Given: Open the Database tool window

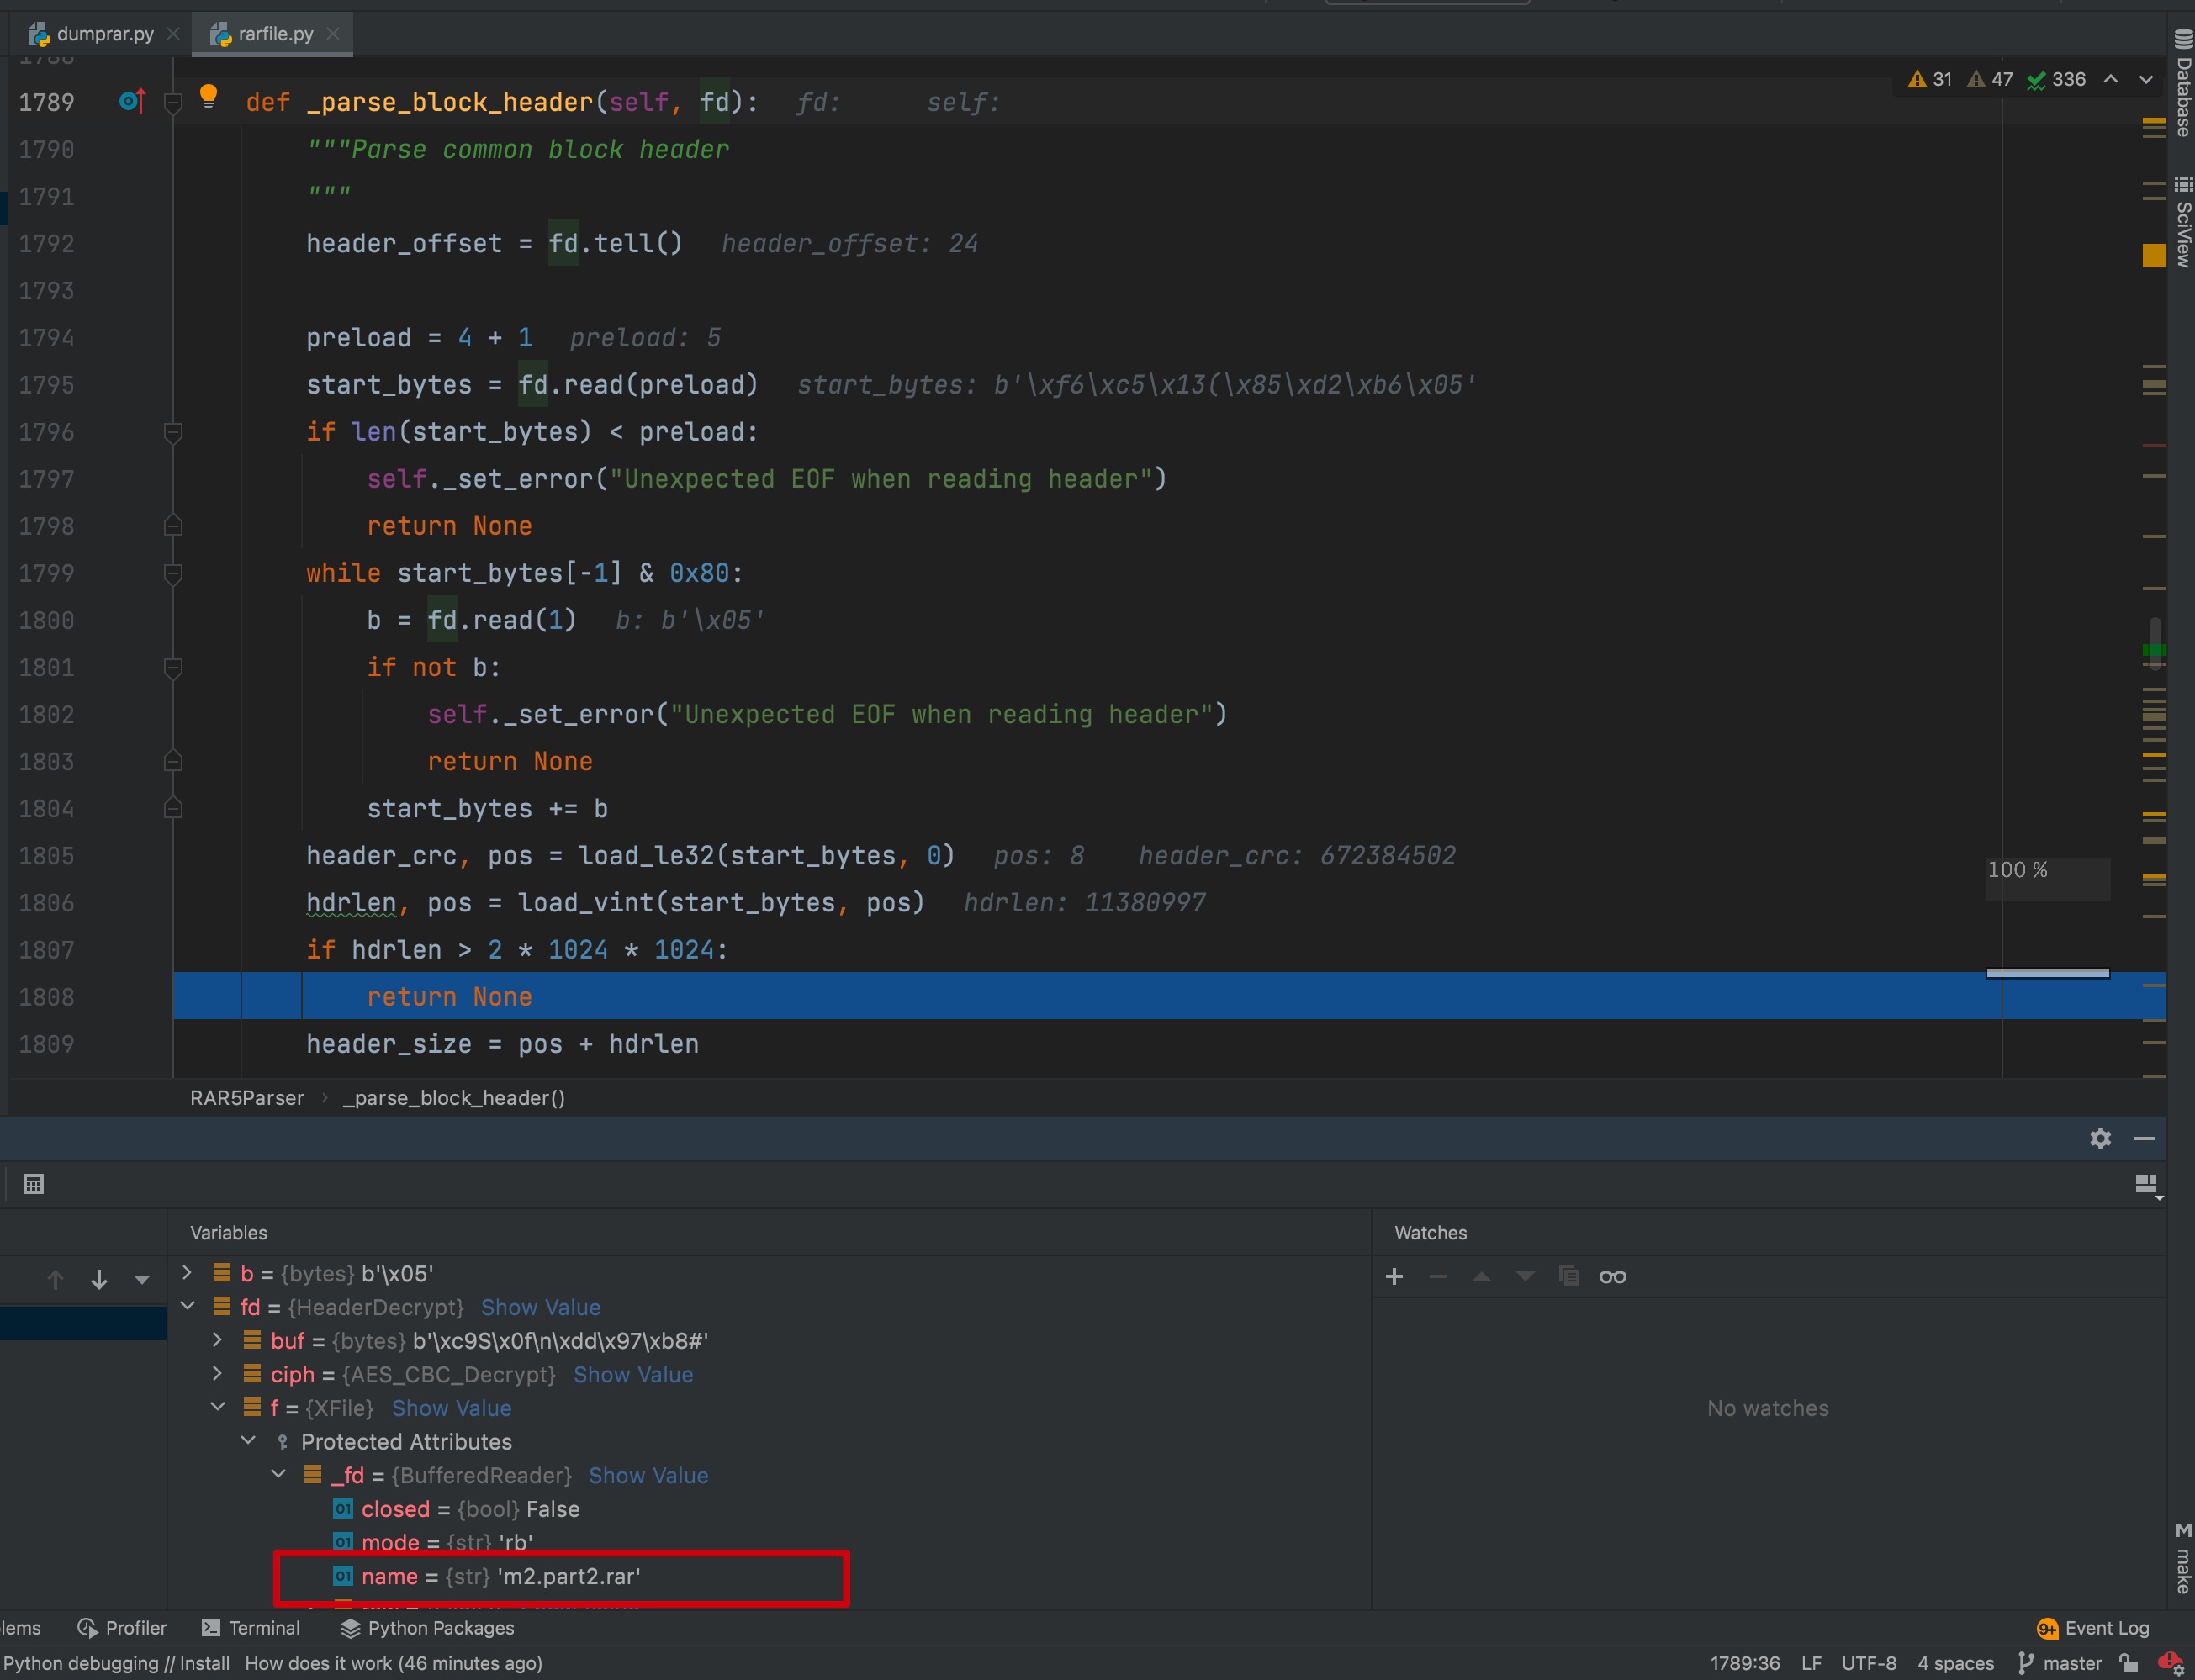Looking at the screenshot, I should (2182, 80).
